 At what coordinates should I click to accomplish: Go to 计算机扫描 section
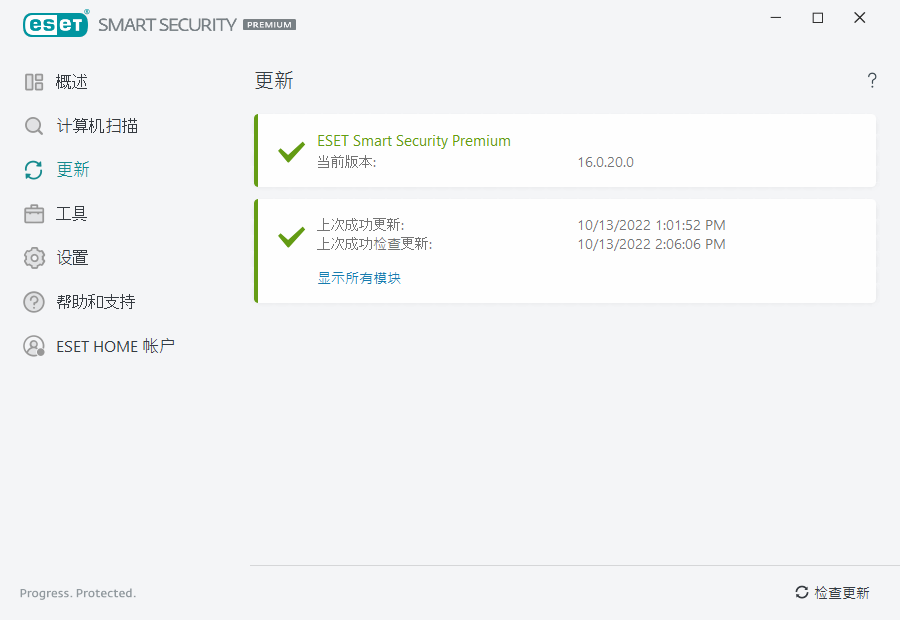[x=97, y=126]
